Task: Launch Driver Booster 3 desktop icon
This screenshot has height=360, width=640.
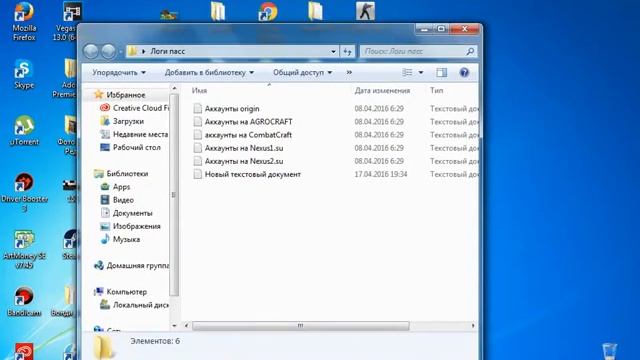Action: [x=24, y=192]
